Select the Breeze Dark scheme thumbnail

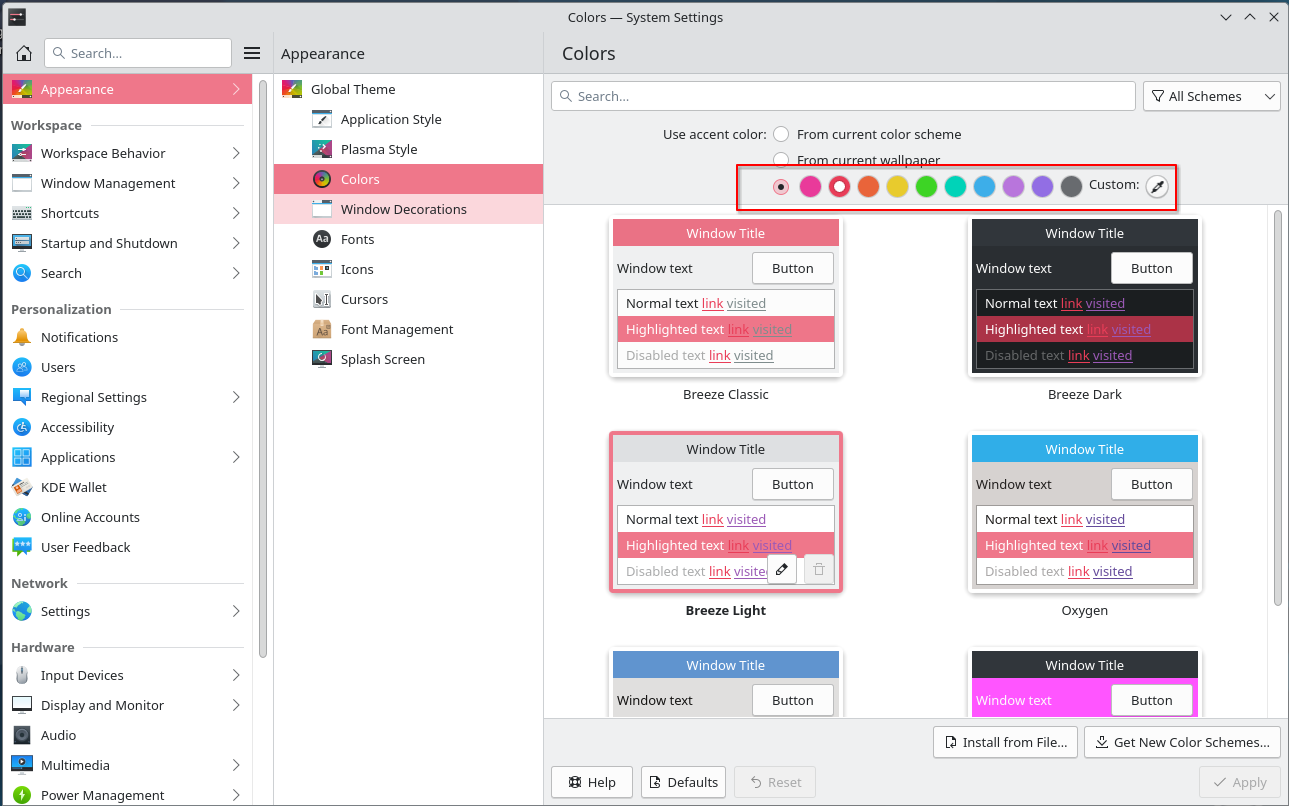1085,297
